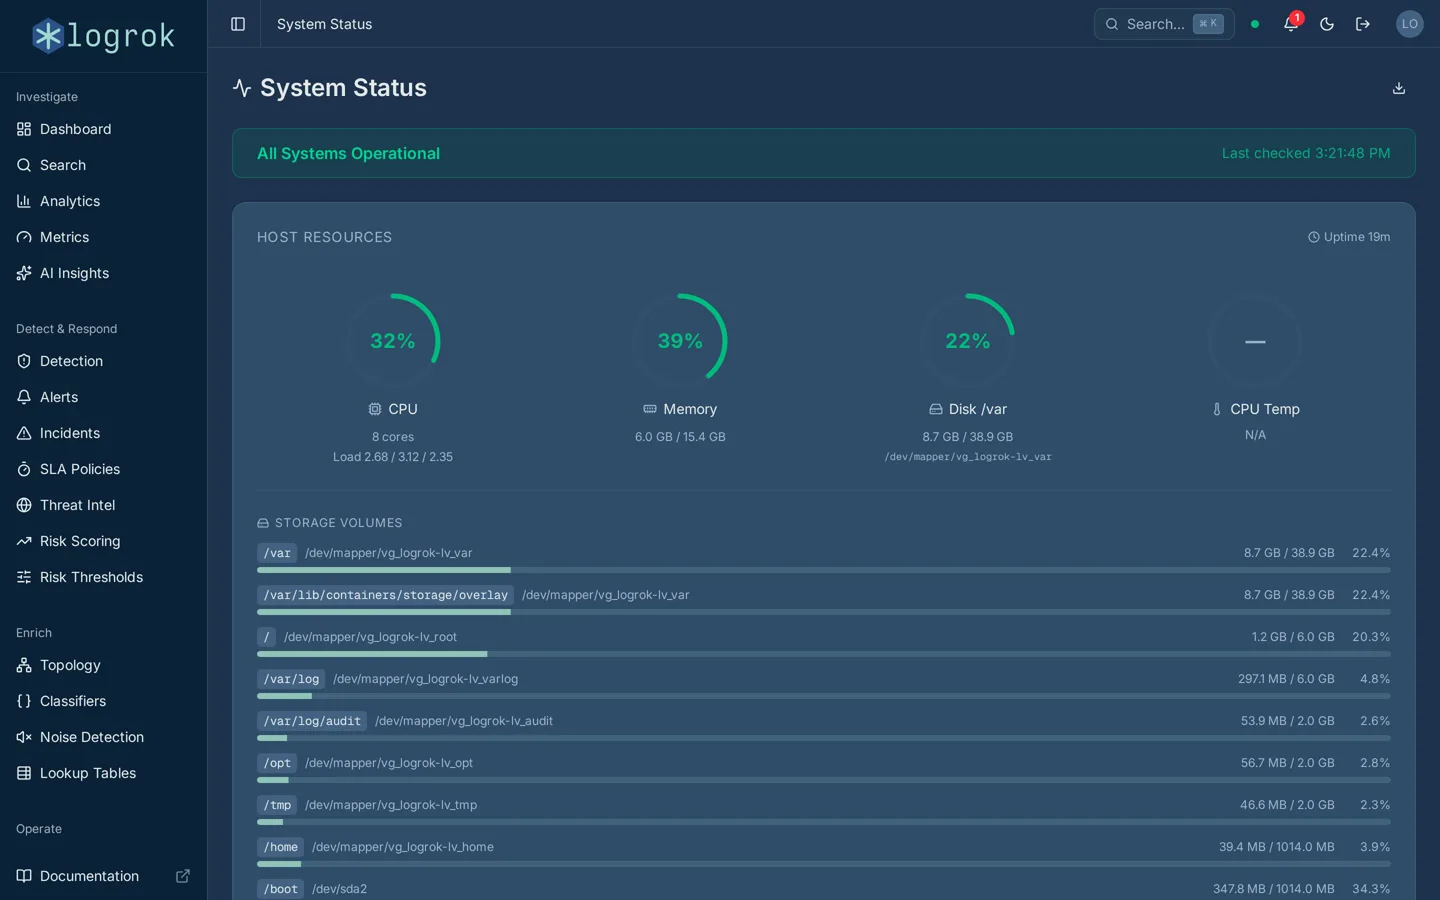Open Search in sidebar
This screenshot has height=900, width=1440.
pos(103,165)
